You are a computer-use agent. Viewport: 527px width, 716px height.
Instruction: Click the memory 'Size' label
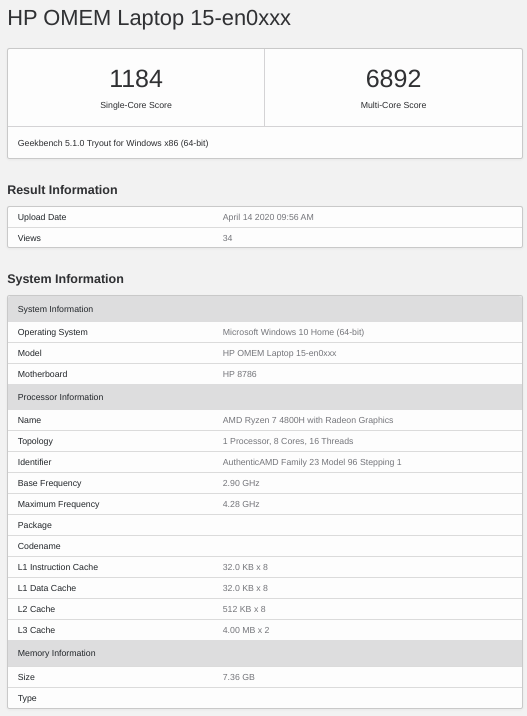pyautogui.click(x=26, y=677)
